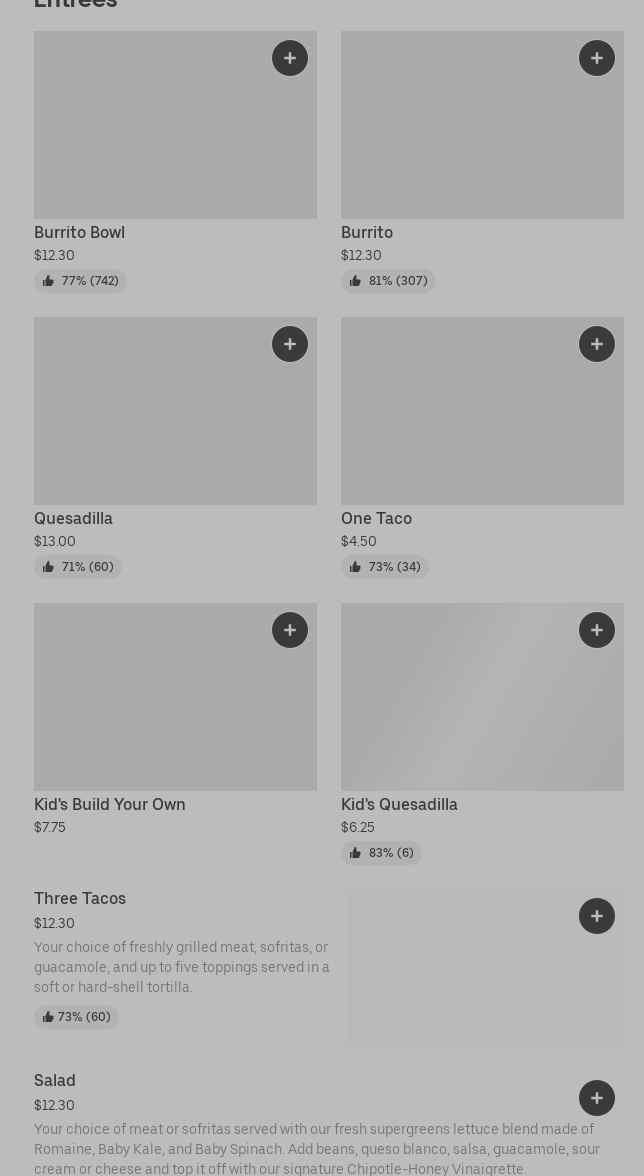
Task: Click Burrito 81% thumbs-up rating badge
Action: pos(388,281)
